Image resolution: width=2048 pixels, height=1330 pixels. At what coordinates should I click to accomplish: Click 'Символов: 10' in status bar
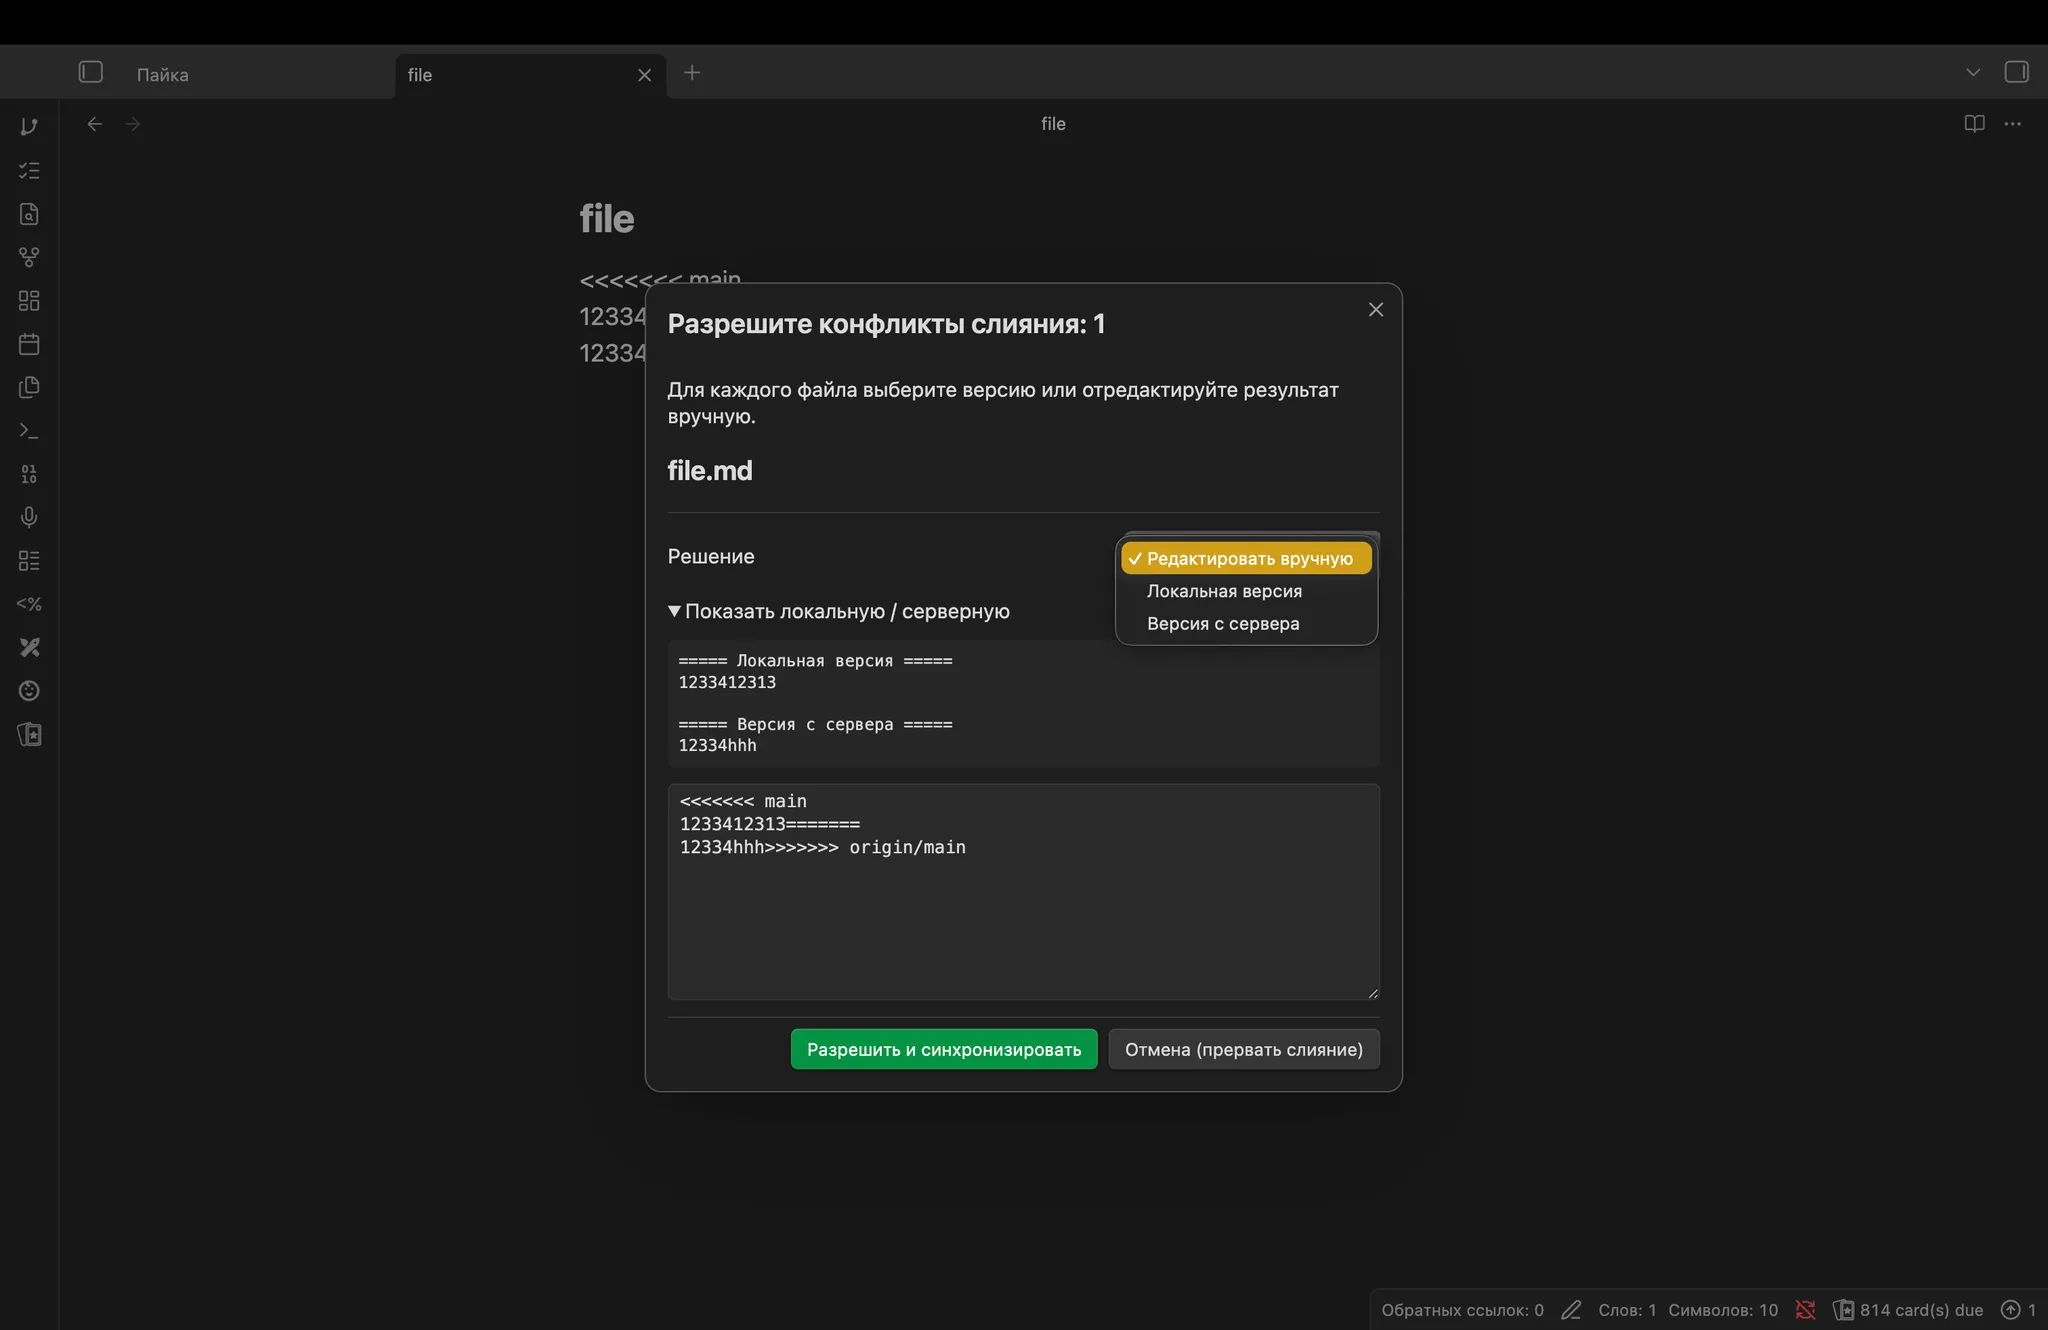1723,1310
